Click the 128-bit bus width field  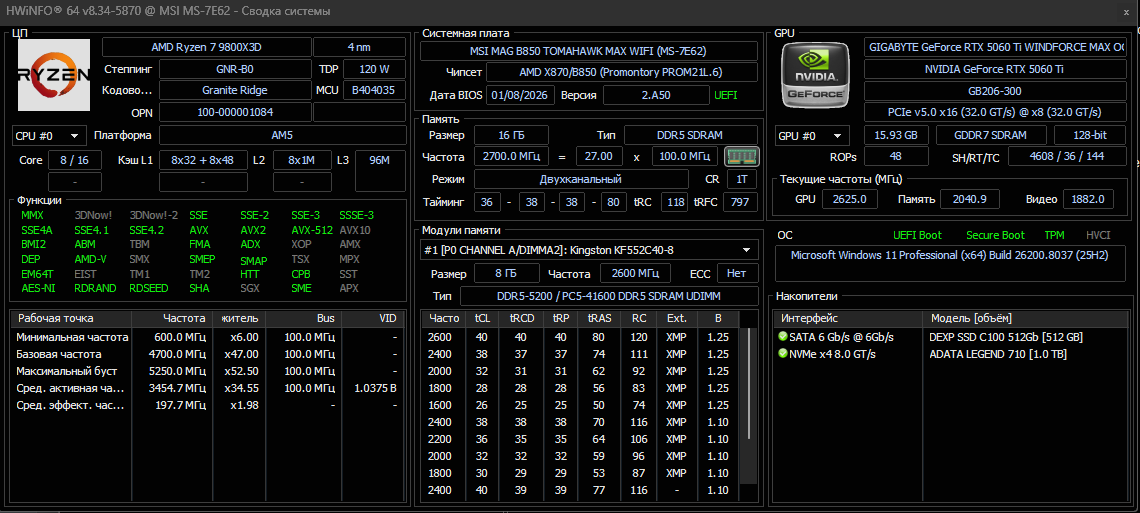[1091, 136]
